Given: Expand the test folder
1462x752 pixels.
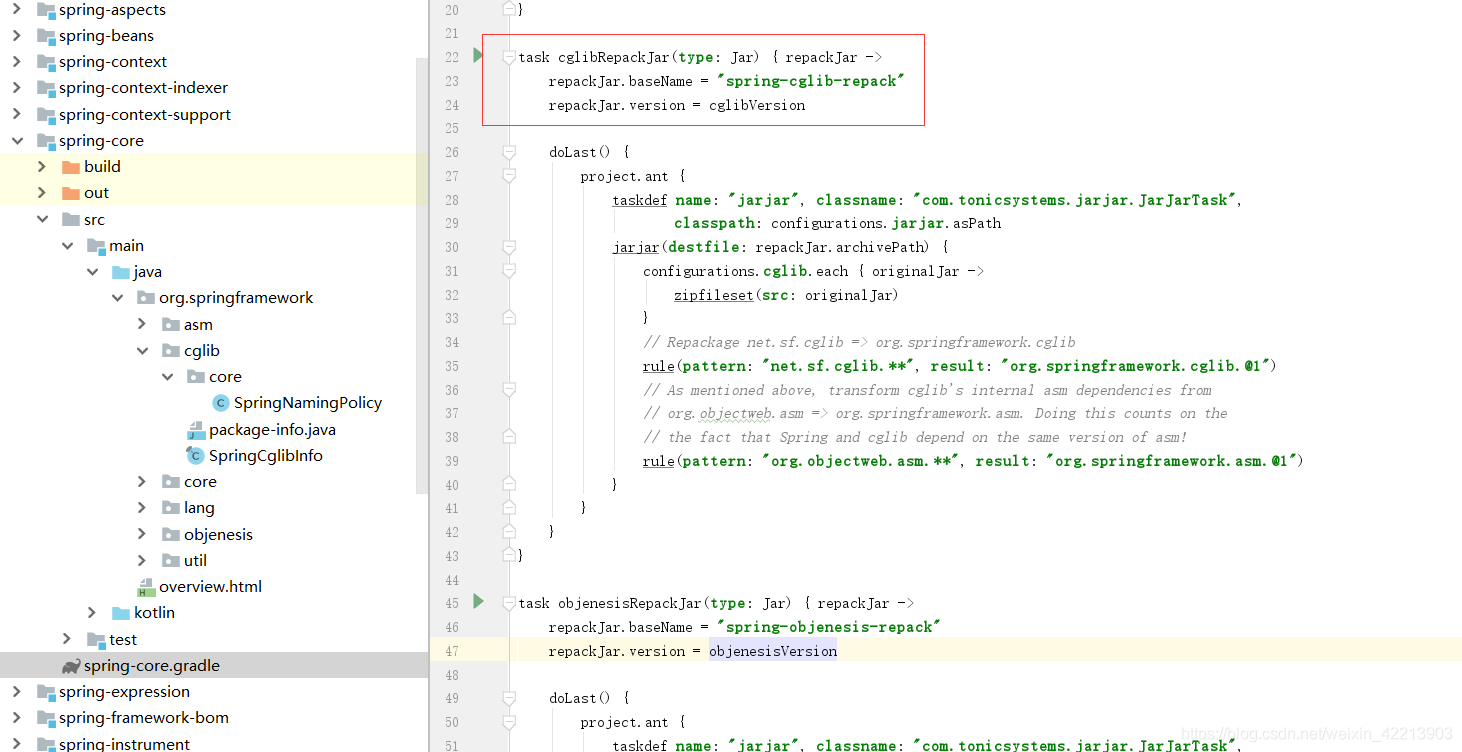Looking at the screenshot, I should [x=67, y=640].
